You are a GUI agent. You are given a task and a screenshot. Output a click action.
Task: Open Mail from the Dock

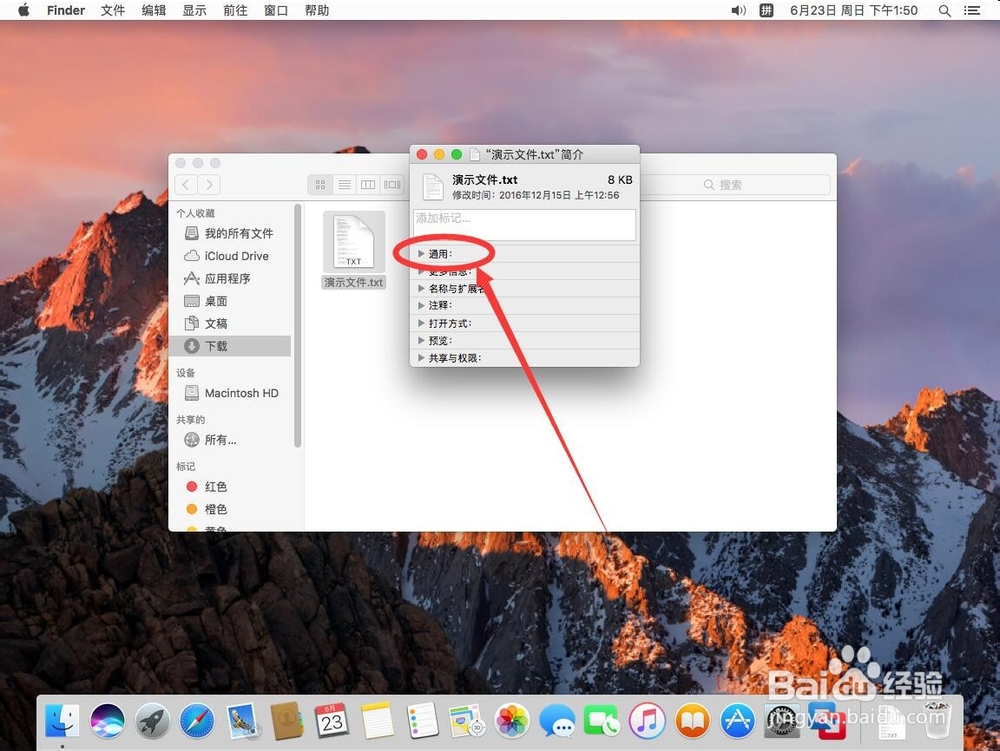tap(242, 721)
